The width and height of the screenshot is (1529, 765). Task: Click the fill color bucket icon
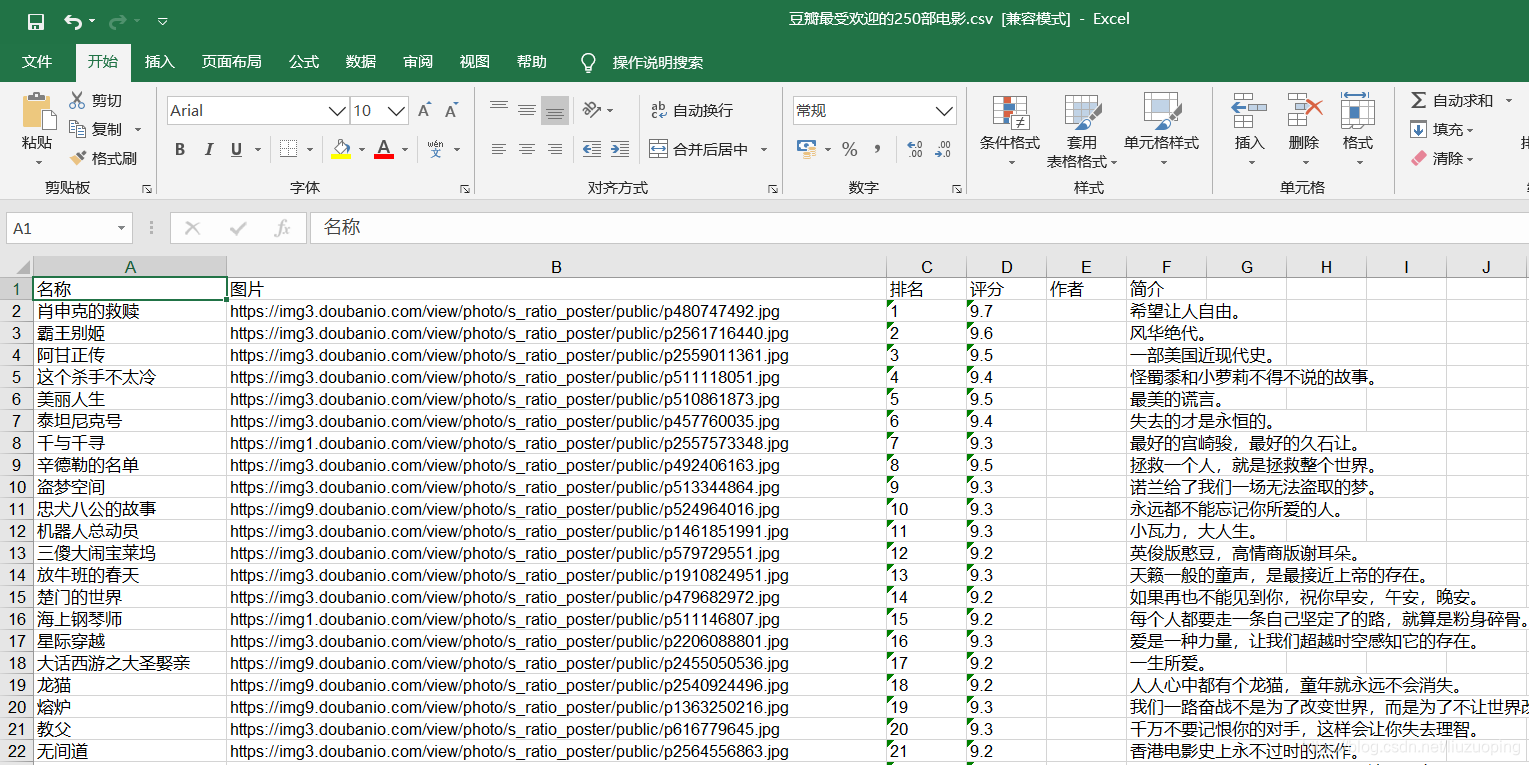(341, 149)
